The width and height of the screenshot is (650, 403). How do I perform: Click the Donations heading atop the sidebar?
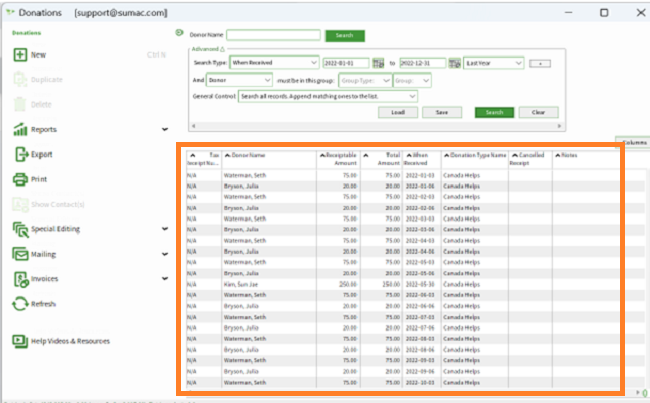pyautogui.click(x=27, y=33)
